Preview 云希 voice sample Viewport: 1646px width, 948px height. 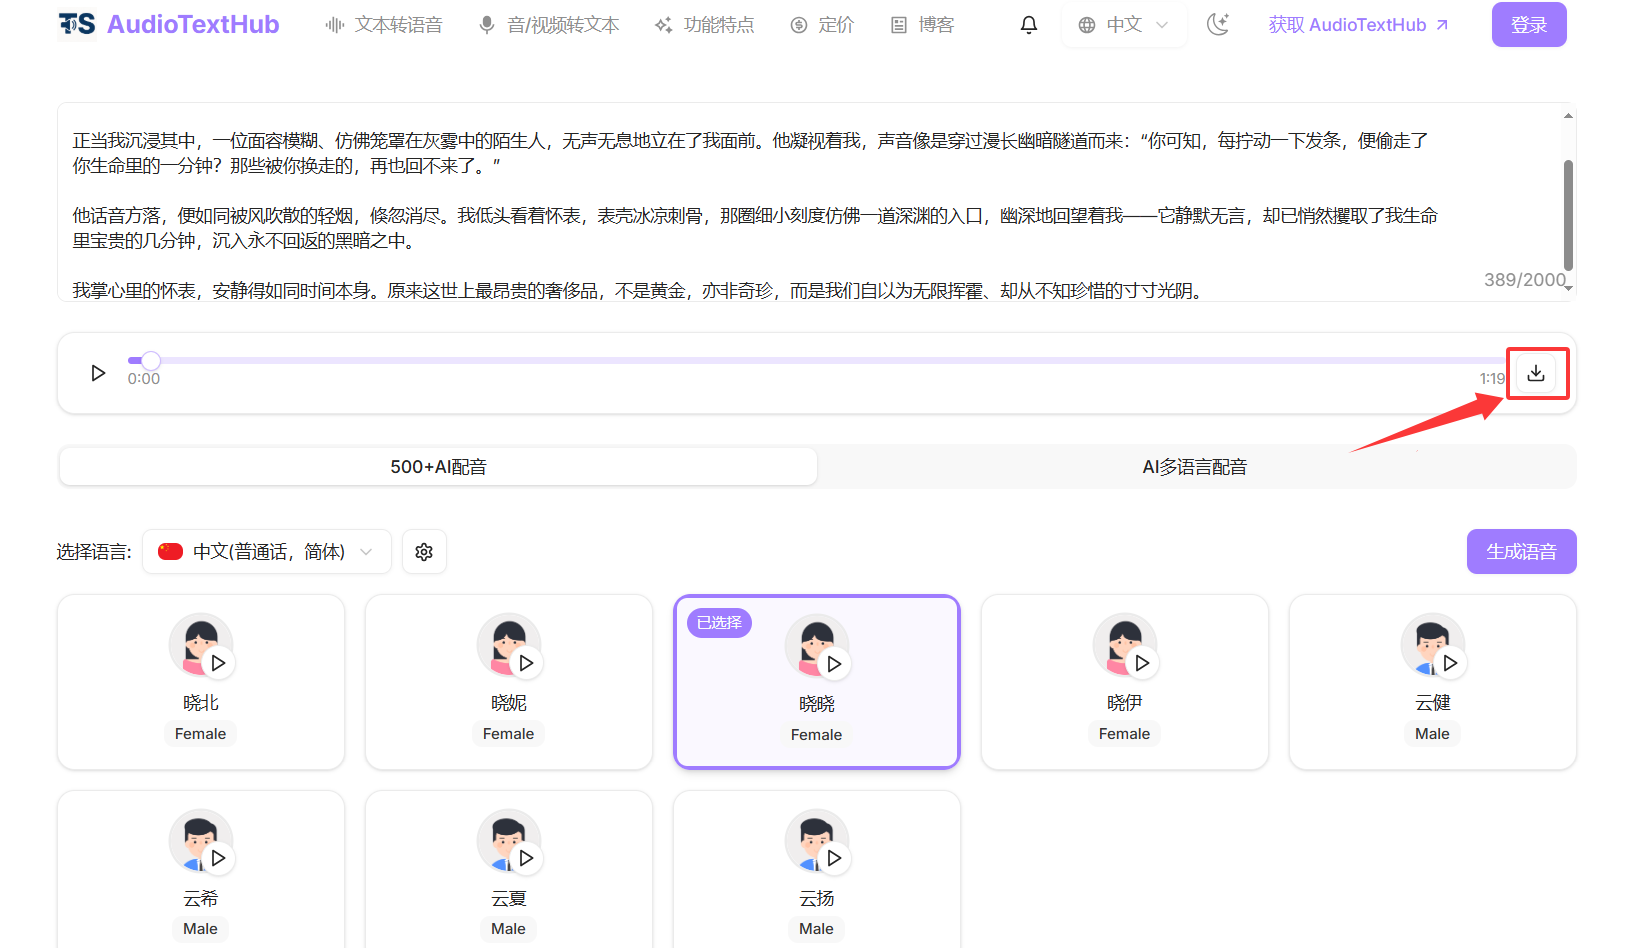(x=218, y=858)
